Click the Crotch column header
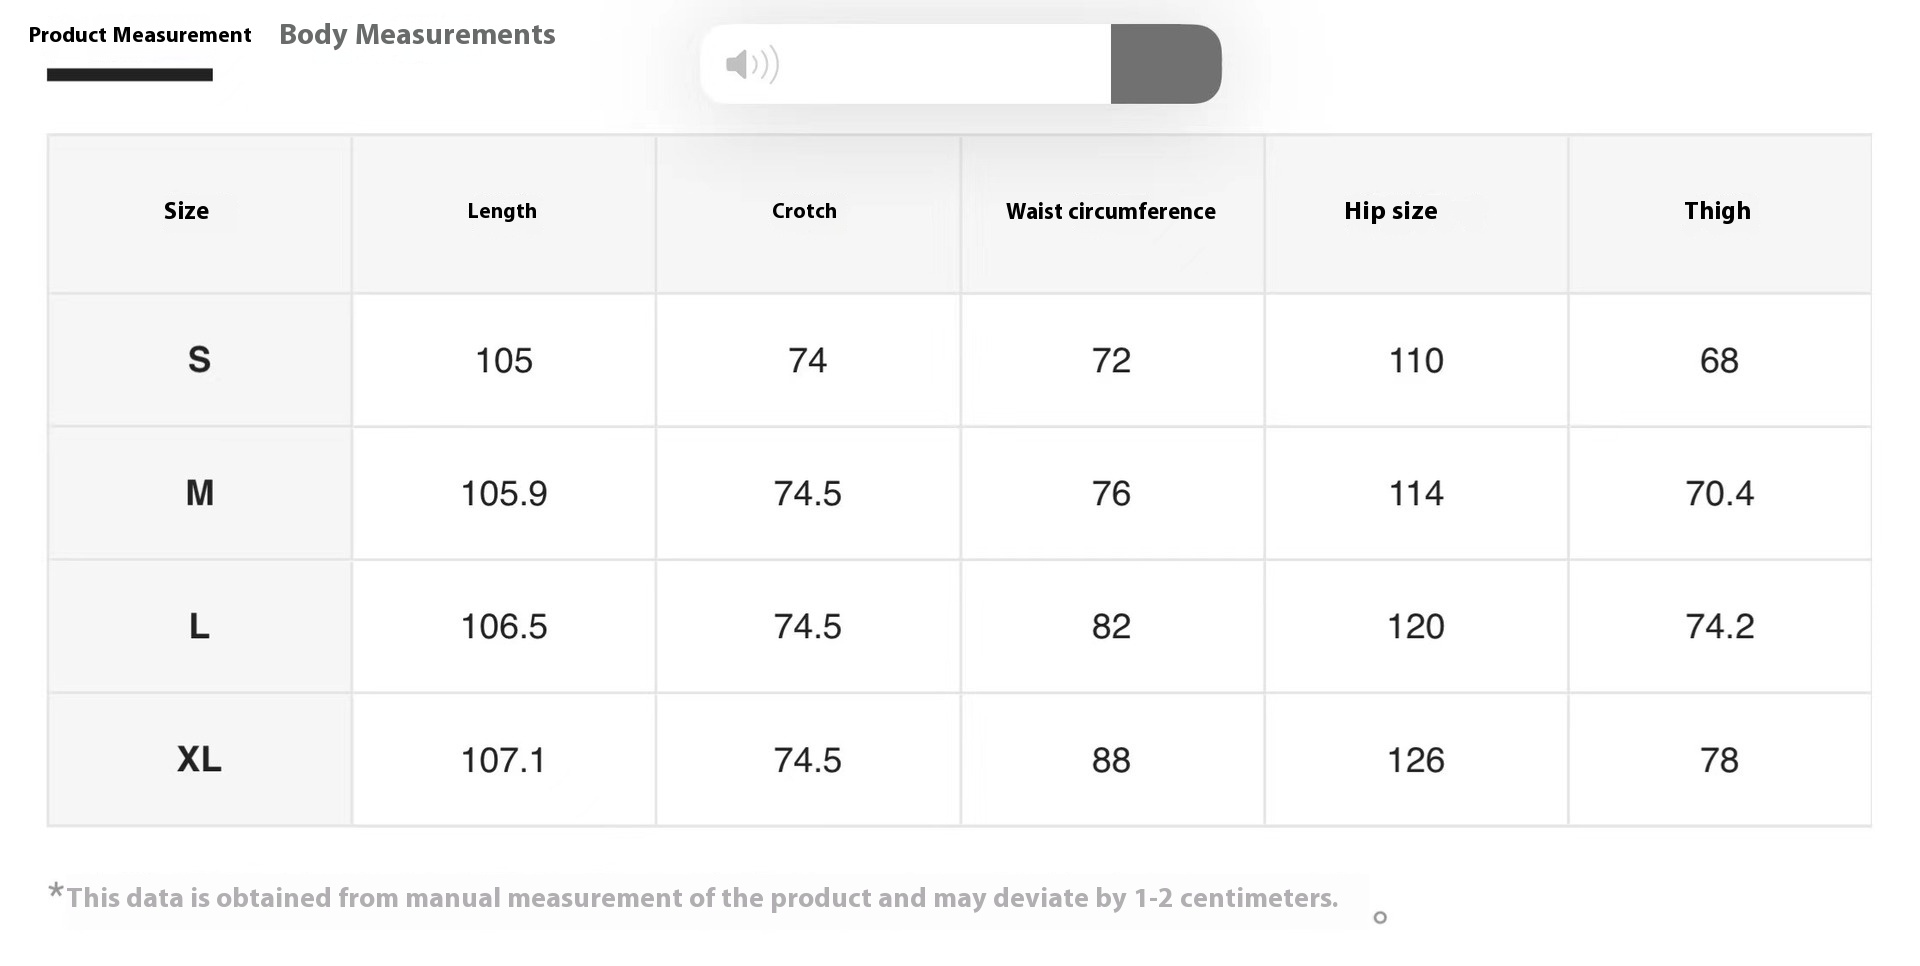This screenshot has width=1920, height=966. pos(804,211)
